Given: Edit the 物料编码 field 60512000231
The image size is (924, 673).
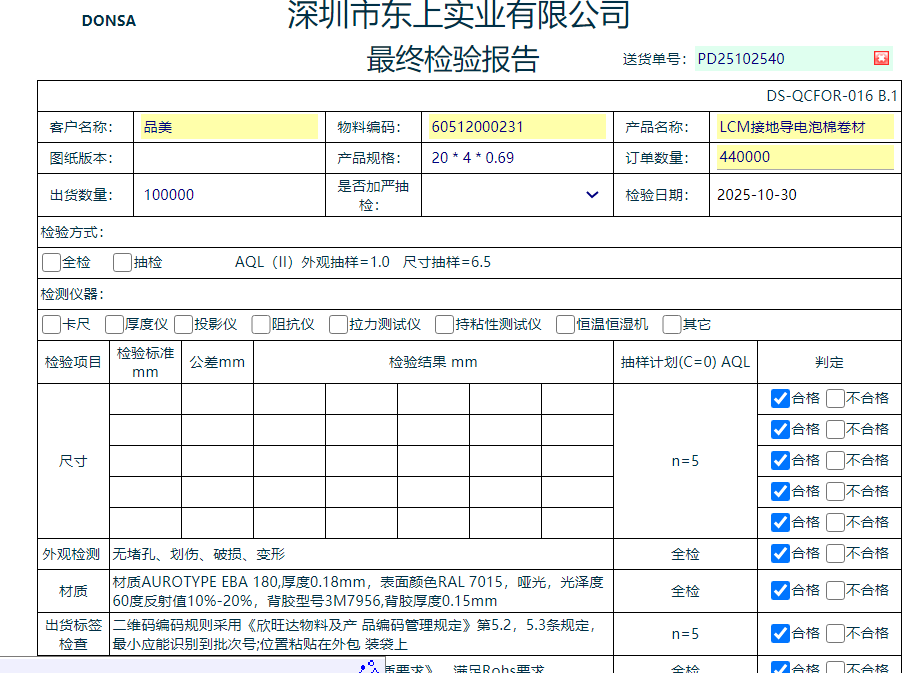Looking at the screenshot, I should coord(515,127).
